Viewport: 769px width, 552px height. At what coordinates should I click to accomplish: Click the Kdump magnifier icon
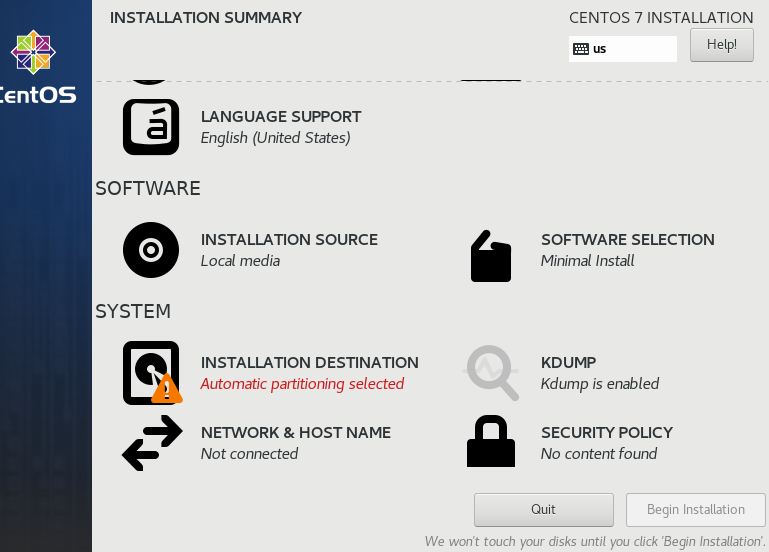pos(491,373)
